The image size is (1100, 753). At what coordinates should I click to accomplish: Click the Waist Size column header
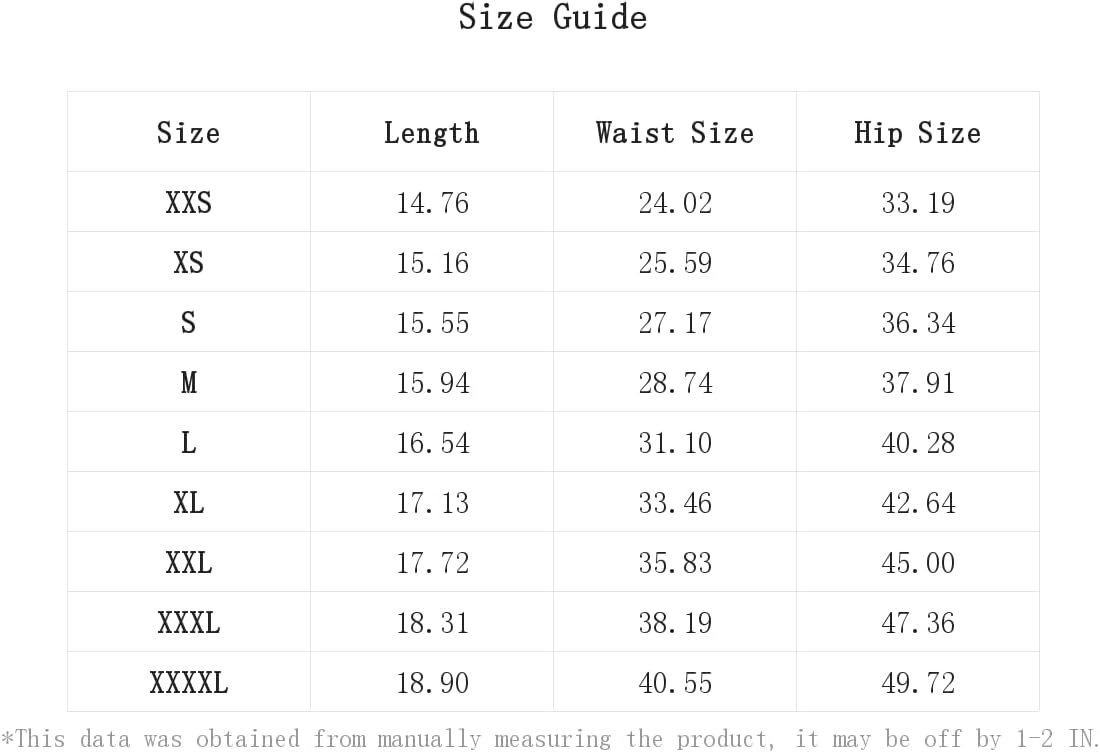675,133
